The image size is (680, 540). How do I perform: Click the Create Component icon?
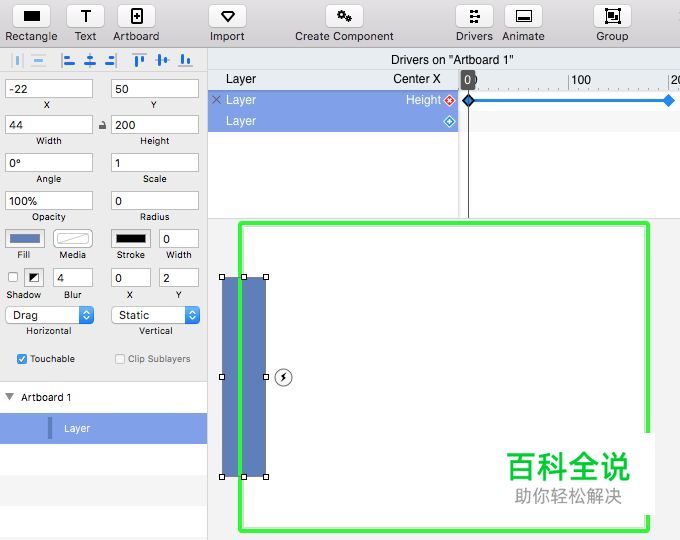[x=344, y=16]
